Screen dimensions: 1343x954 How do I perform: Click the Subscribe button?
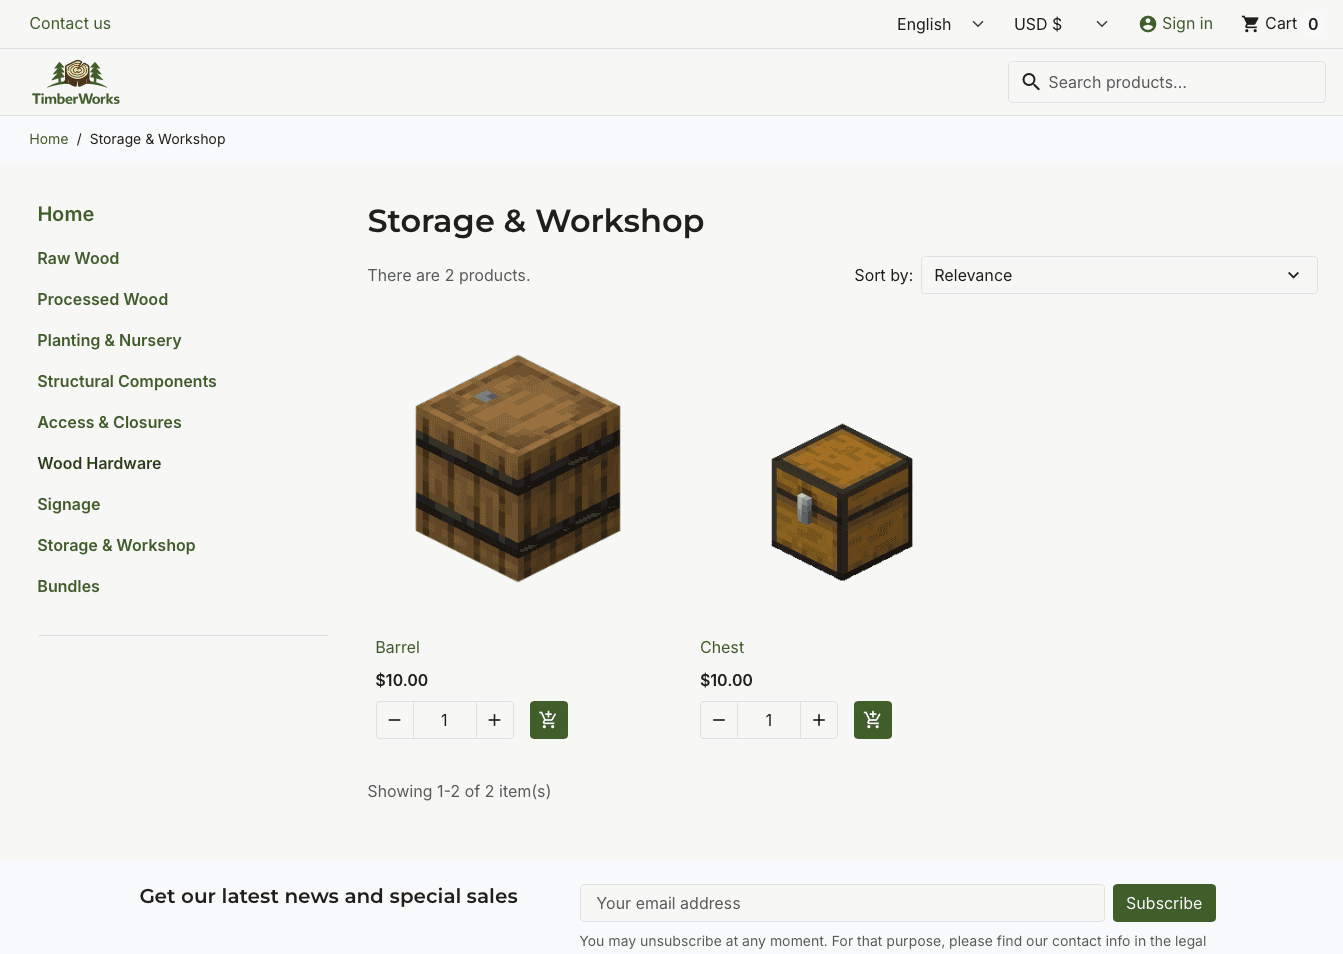1164,903
